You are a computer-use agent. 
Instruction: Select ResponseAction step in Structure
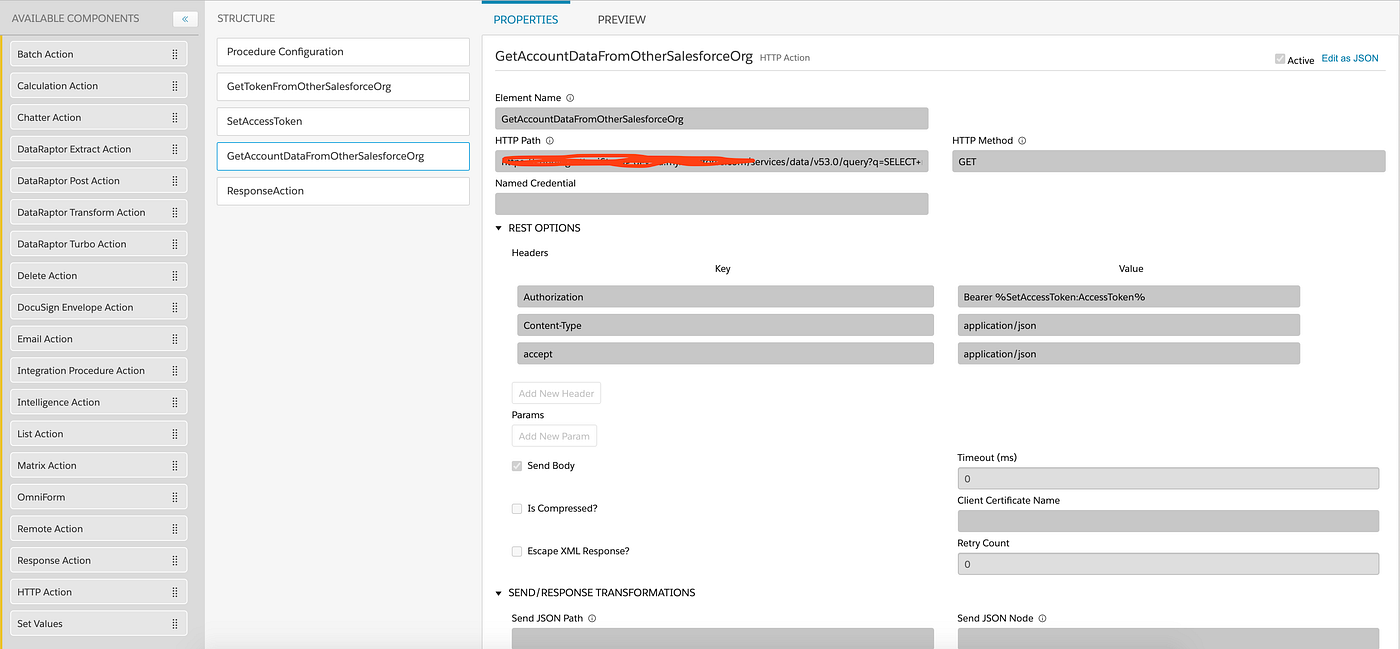tap(342, 191)
